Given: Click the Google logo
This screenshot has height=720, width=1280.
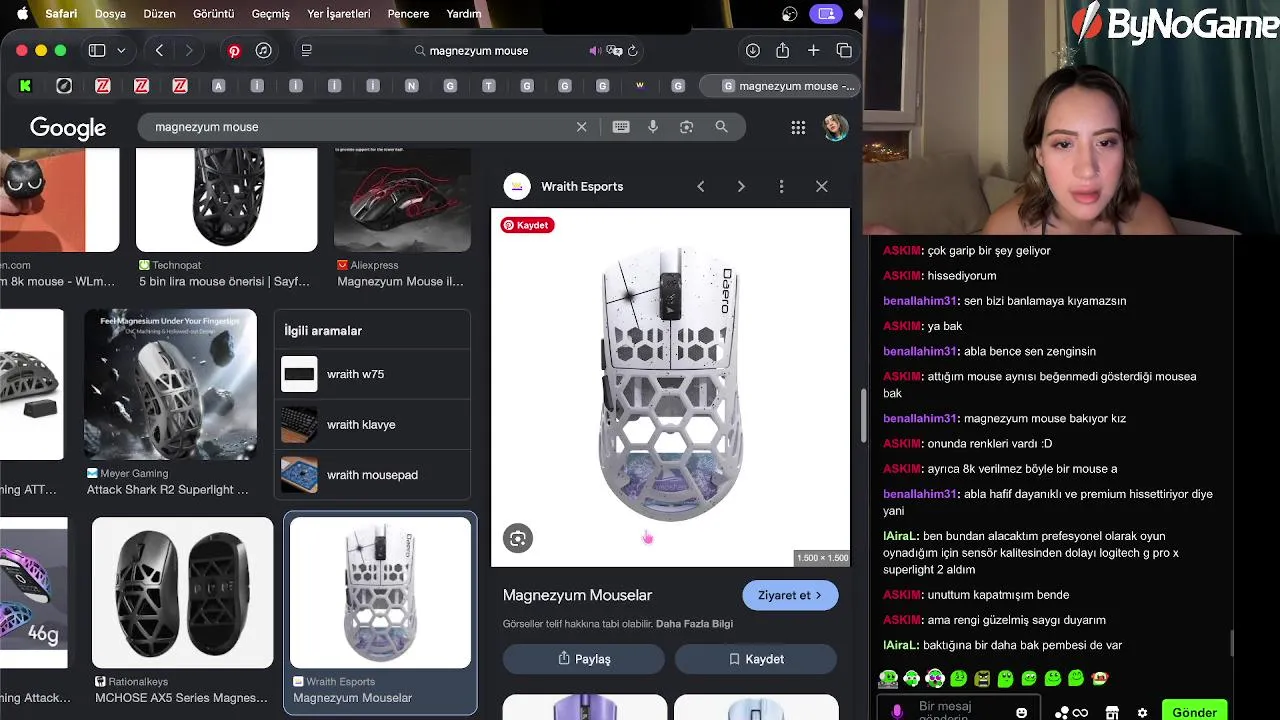Looking at the screenshot, I should click(68, 128).
